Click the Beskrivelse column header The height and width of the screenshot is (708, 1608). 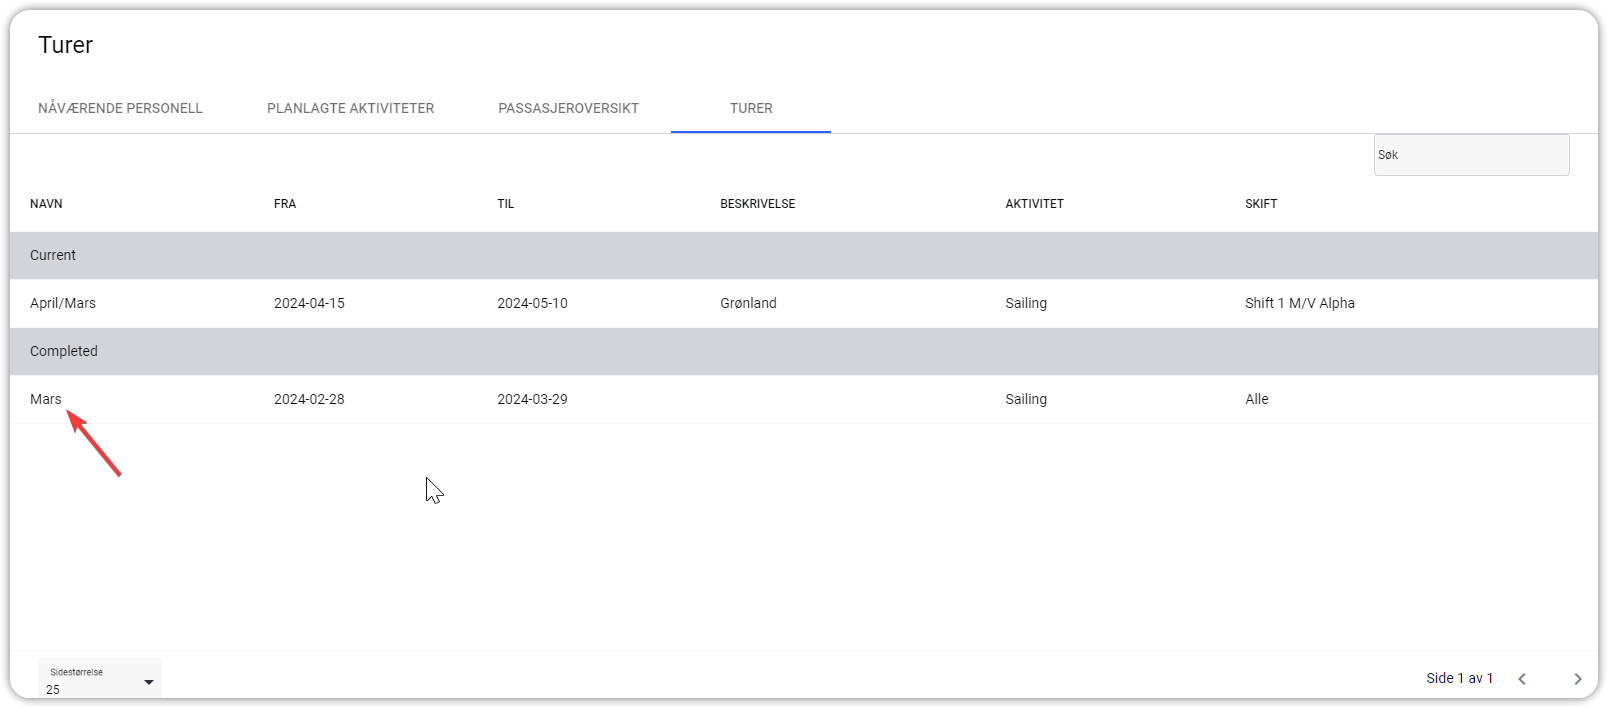[757, 204]
